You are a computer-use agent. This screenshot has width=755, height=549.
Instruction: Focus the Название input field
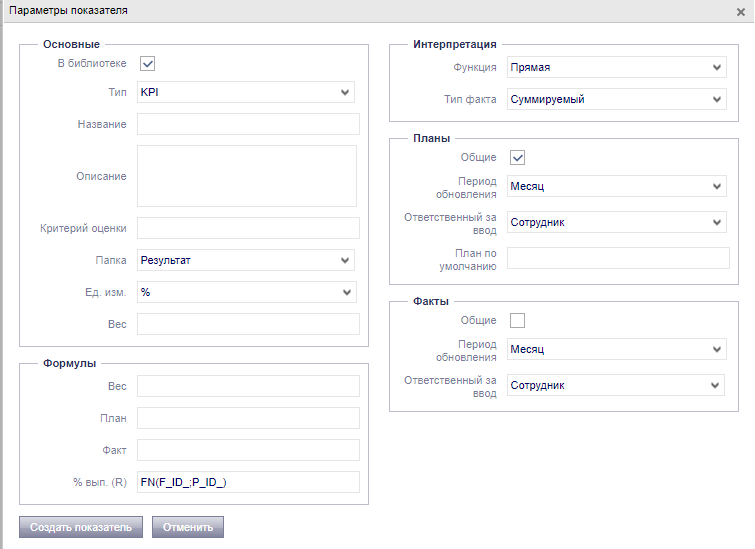(x=247, y=124)
